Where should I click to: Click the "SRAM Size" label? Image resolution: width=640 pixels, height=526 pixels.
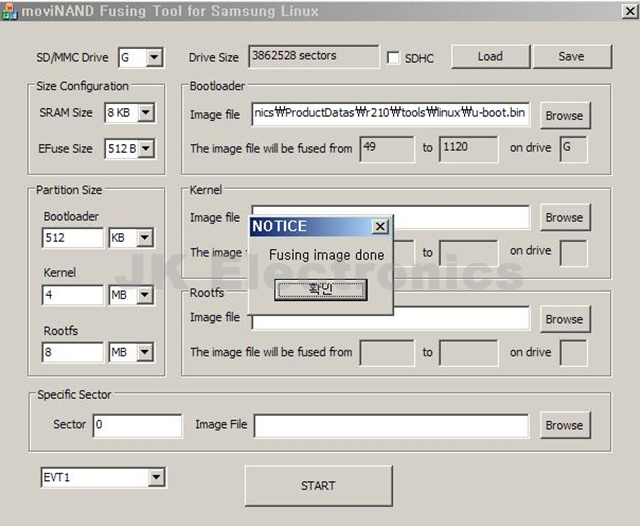66,113
